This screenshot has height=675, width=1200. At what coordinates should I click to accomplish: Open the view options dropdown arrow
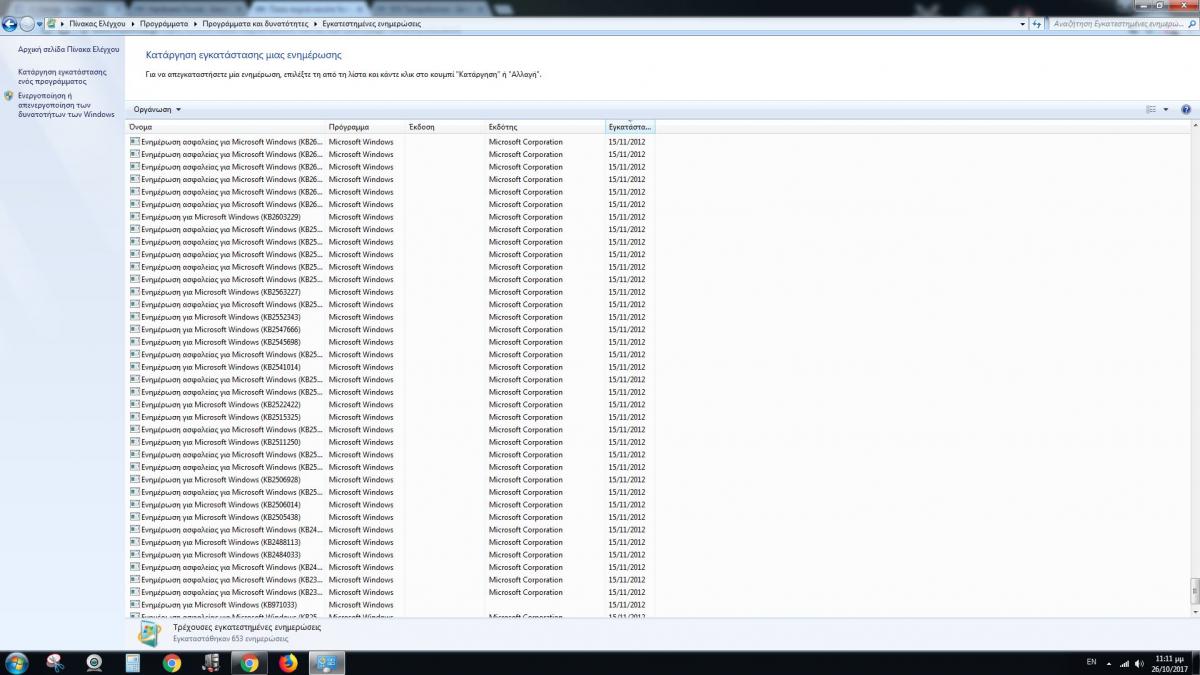click(x=1165, y=109)
